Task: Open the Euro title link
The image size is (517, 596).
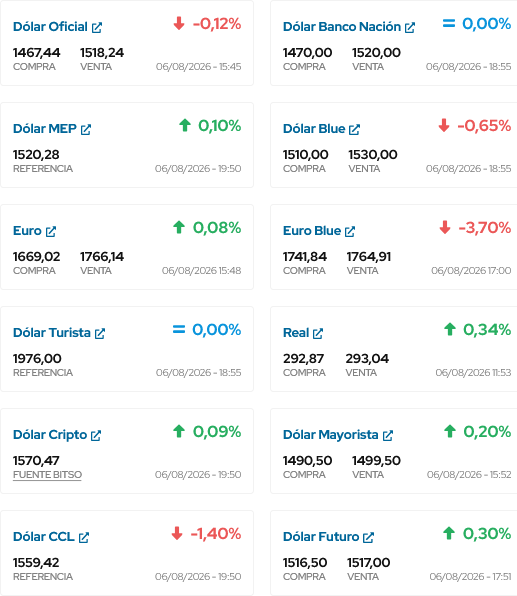Action: point(27,231)
